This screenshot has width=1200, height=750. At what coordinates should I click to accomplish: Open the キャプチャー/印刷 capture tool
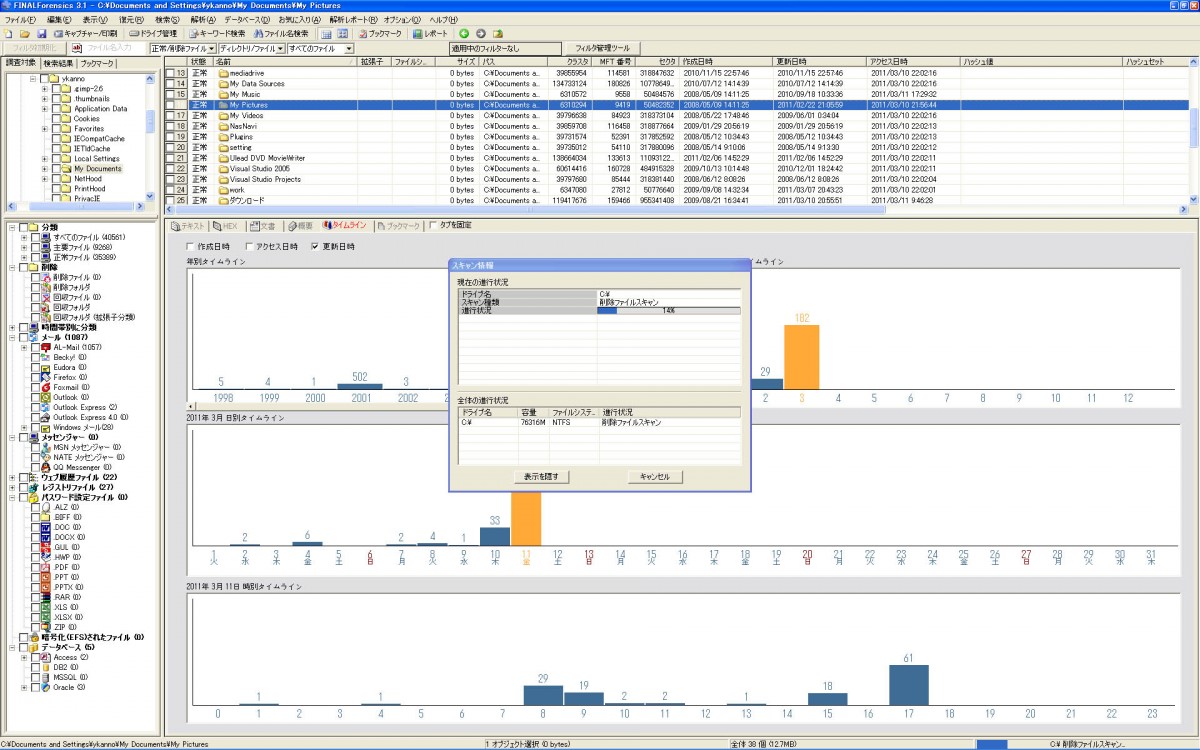click(85, 34)
